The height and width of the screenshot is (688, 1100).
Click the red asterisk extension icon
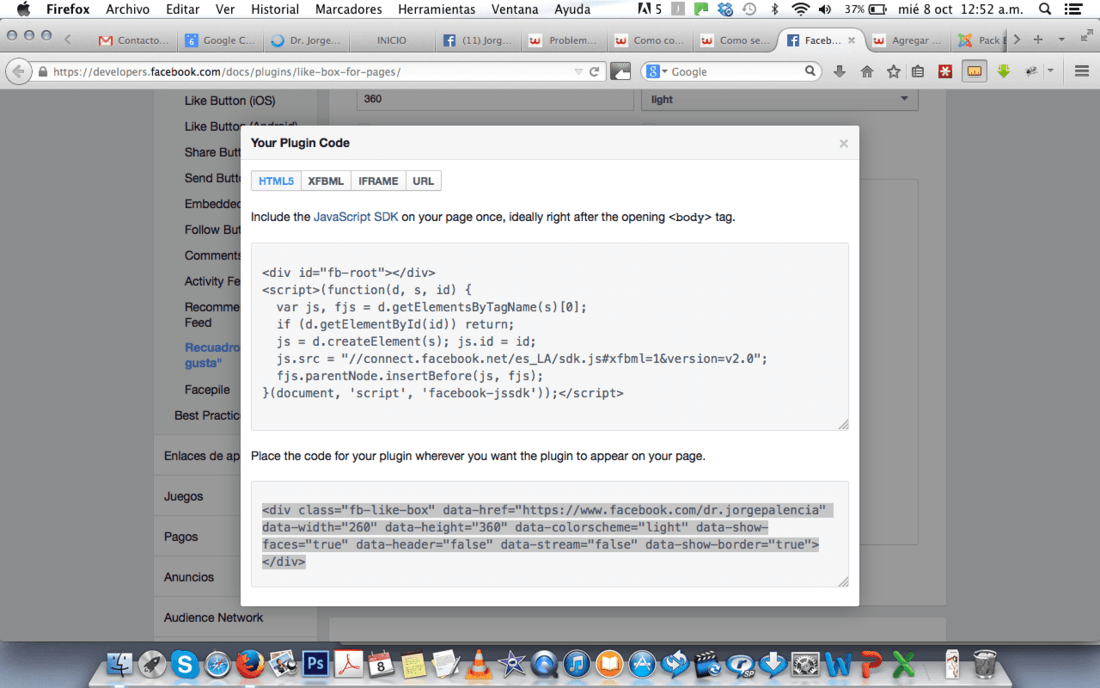click(945, 72)
